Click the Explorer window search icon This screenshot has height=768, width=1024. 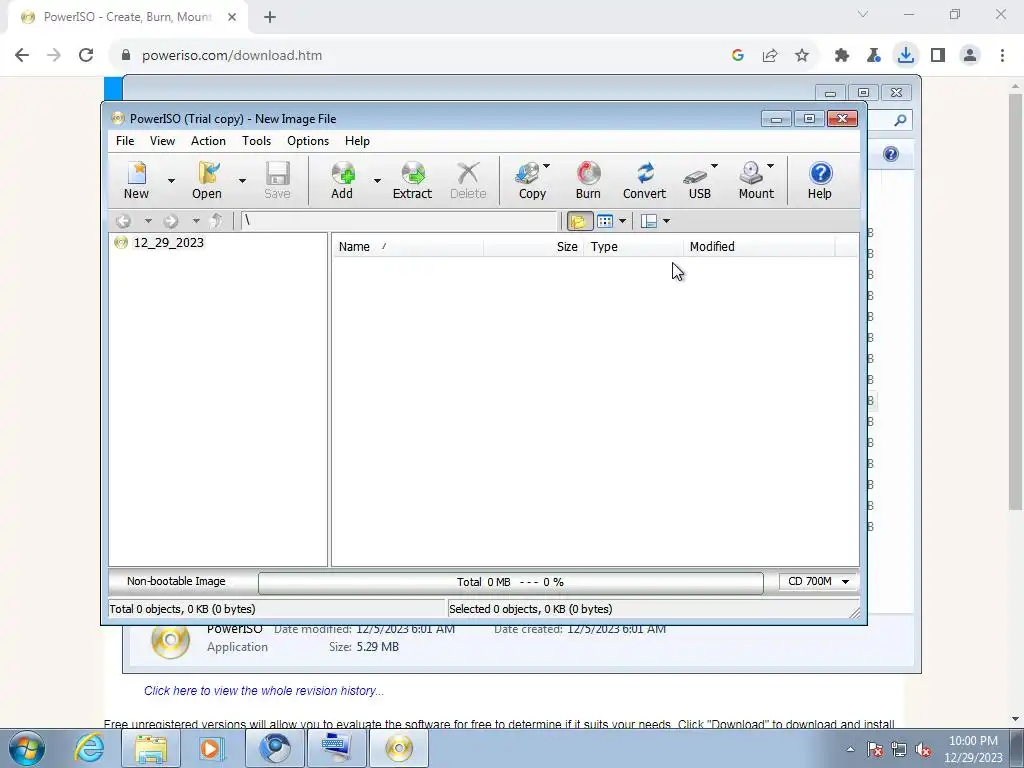pos(900,120)
